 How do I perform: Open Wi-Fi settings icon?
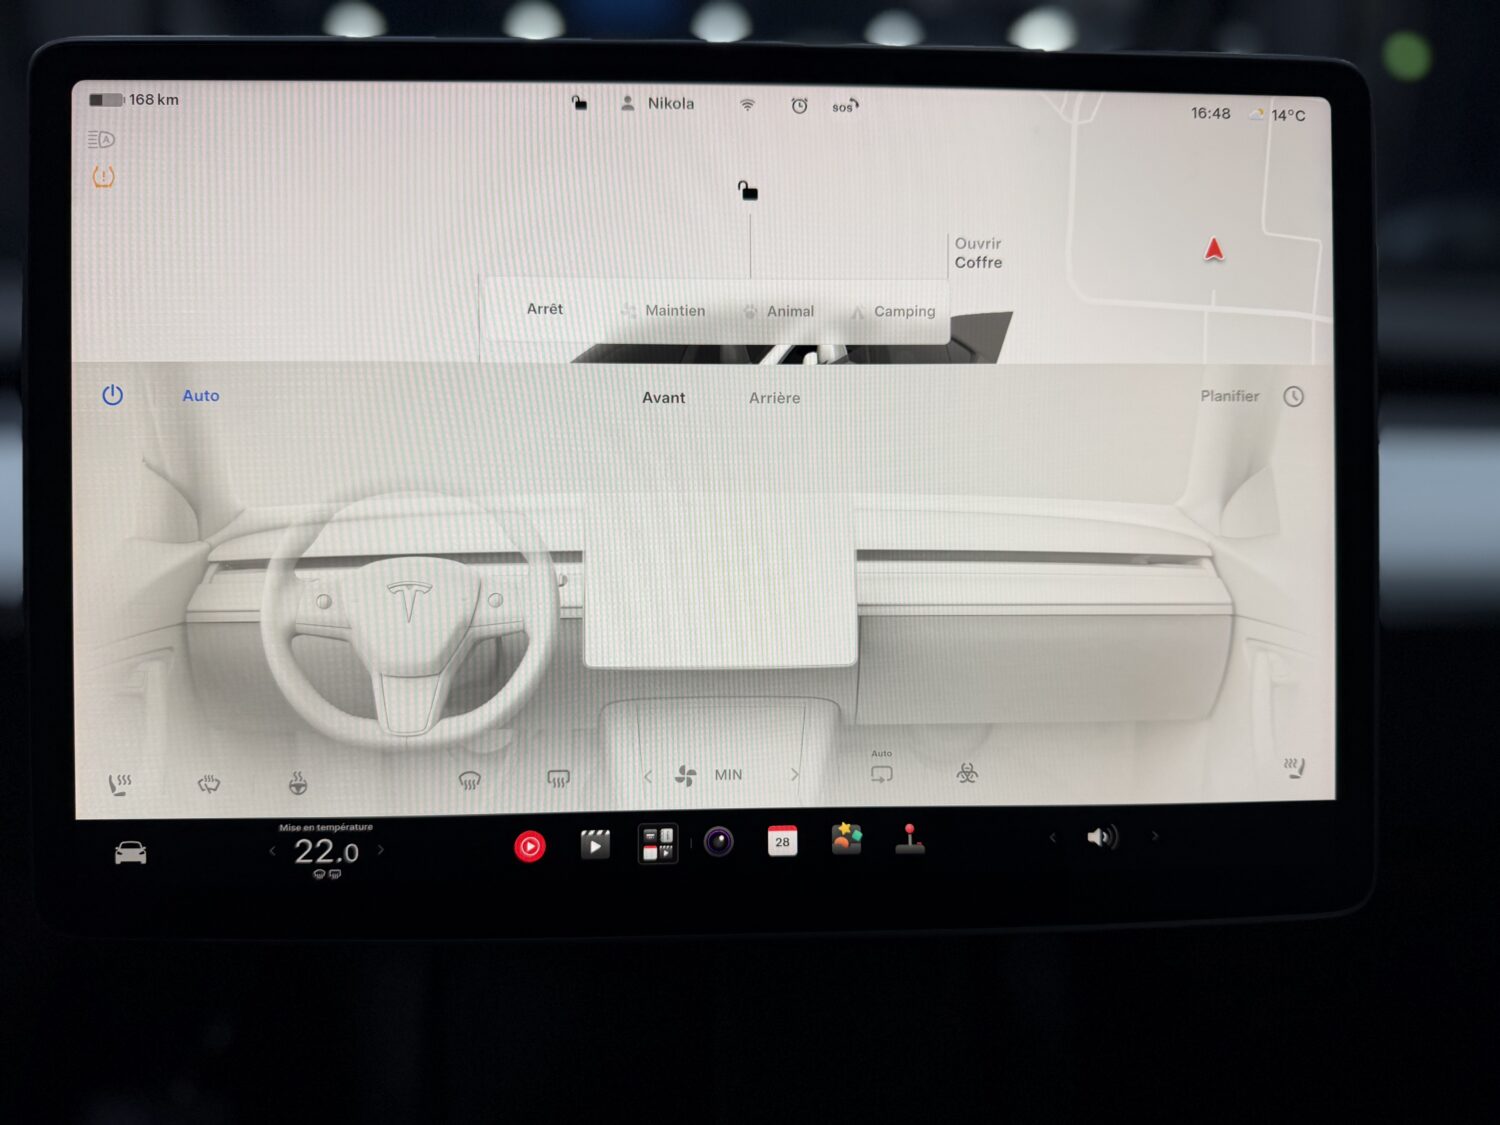747,105
